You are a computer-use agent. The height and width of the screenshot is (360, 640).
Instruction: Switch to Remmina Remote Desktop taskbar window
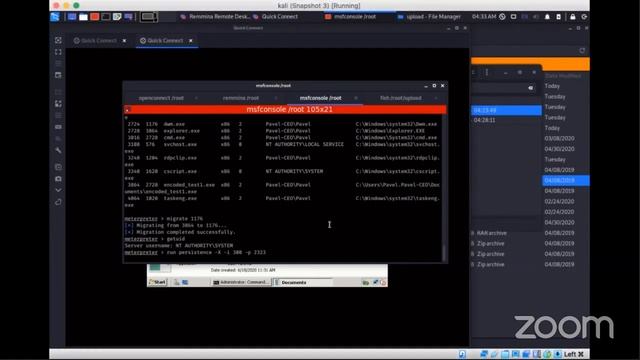[x=215, y=17]
